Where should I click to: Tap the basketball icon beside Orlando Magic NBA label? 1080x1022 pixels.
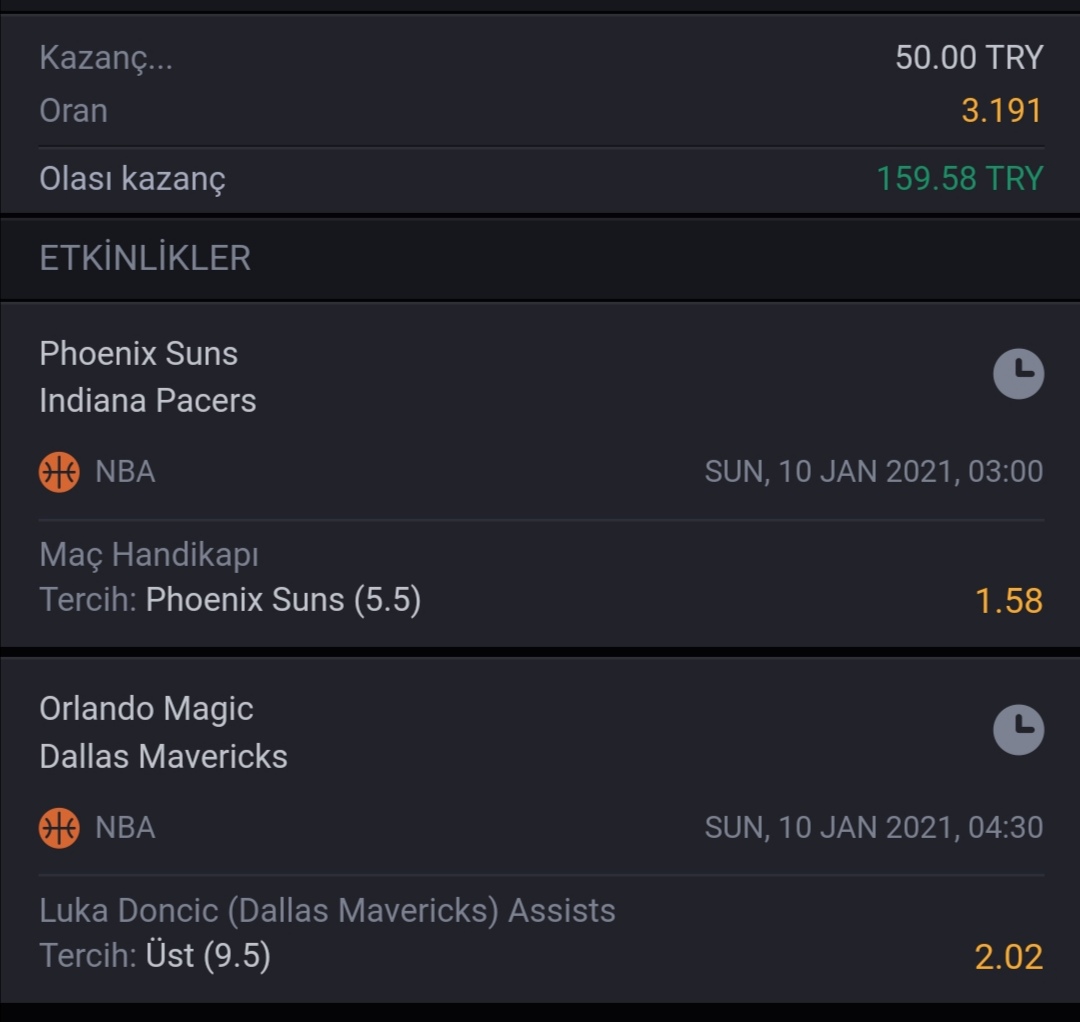[x=59, y=828]
